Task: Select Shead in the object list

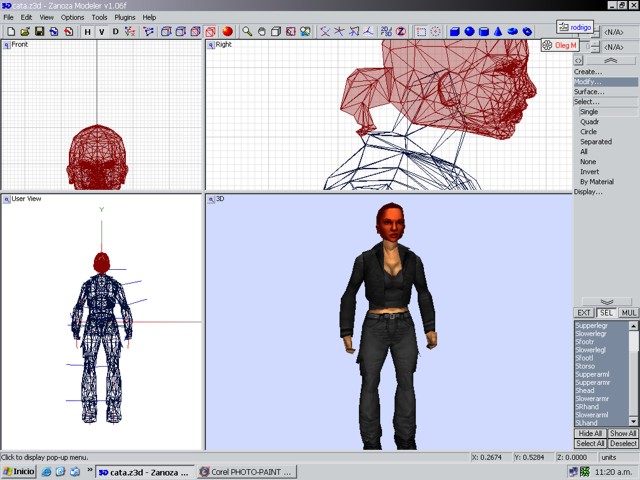Action: (x=601, y=391)
